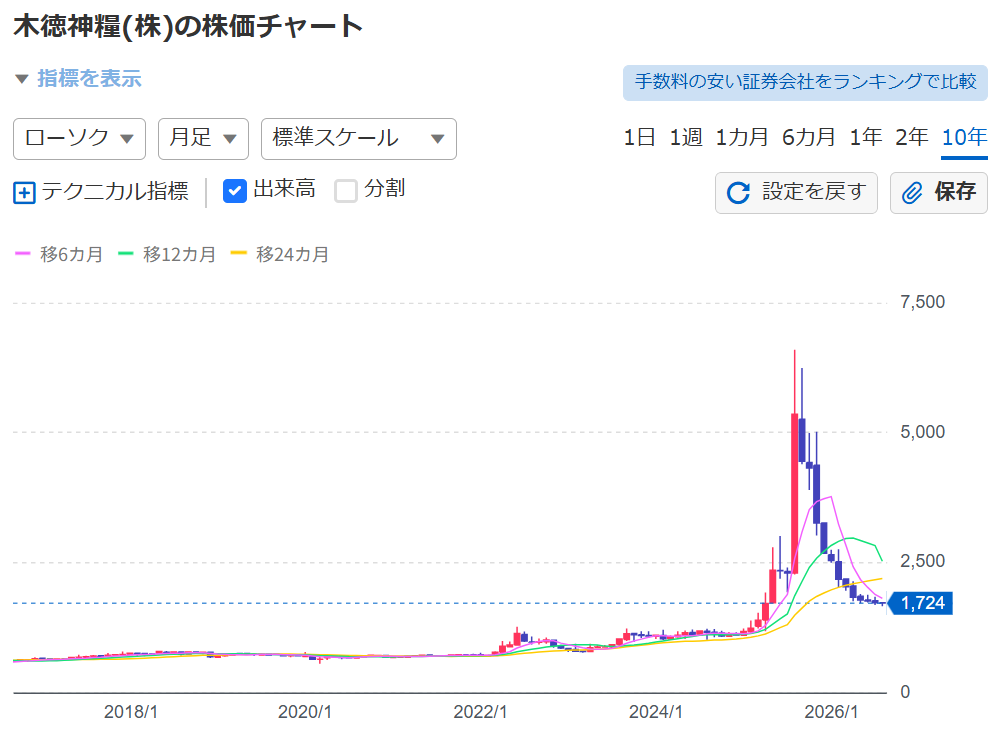Viewport: 999px width, 733px height.
Task: Switch to the 1週 period tab
Action: [x=686, y=137]
